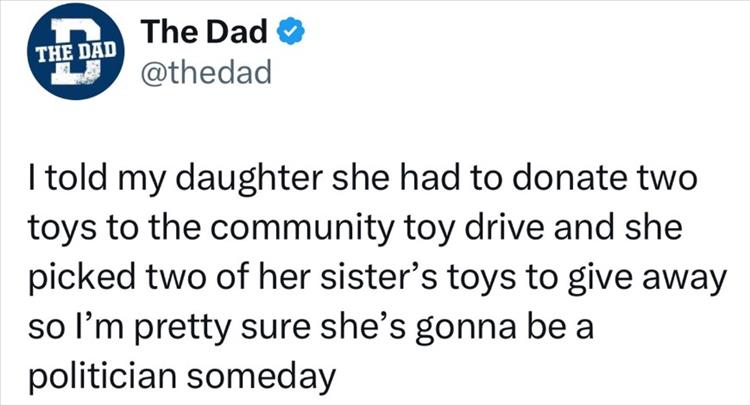Open The Dad display name link
Image resolution: width=750 pixels, height=405 pixels.
[205, 33]
